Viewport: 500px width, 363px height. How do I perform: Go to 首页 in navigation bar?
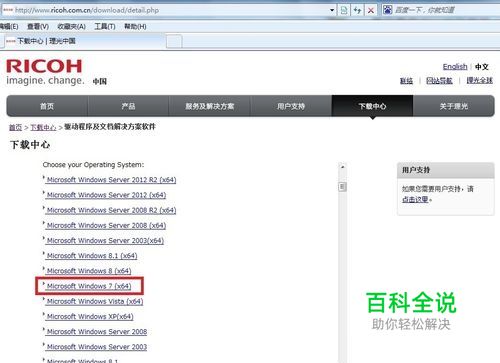(x=47, y=106)
